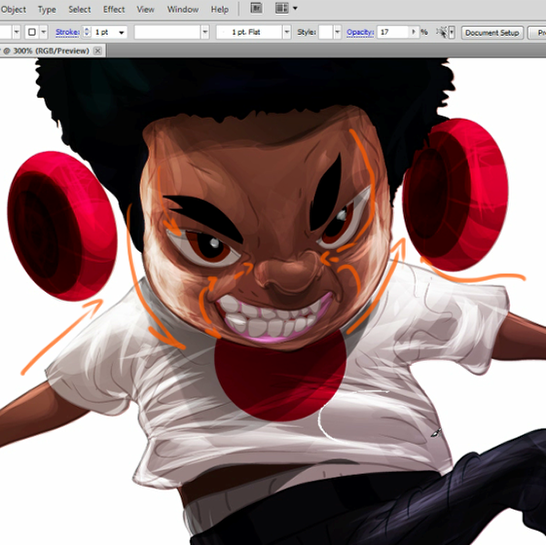Click the stroke weight stepper arrows
The height and width of the screenshot is (545, 546).
[87, 32]
